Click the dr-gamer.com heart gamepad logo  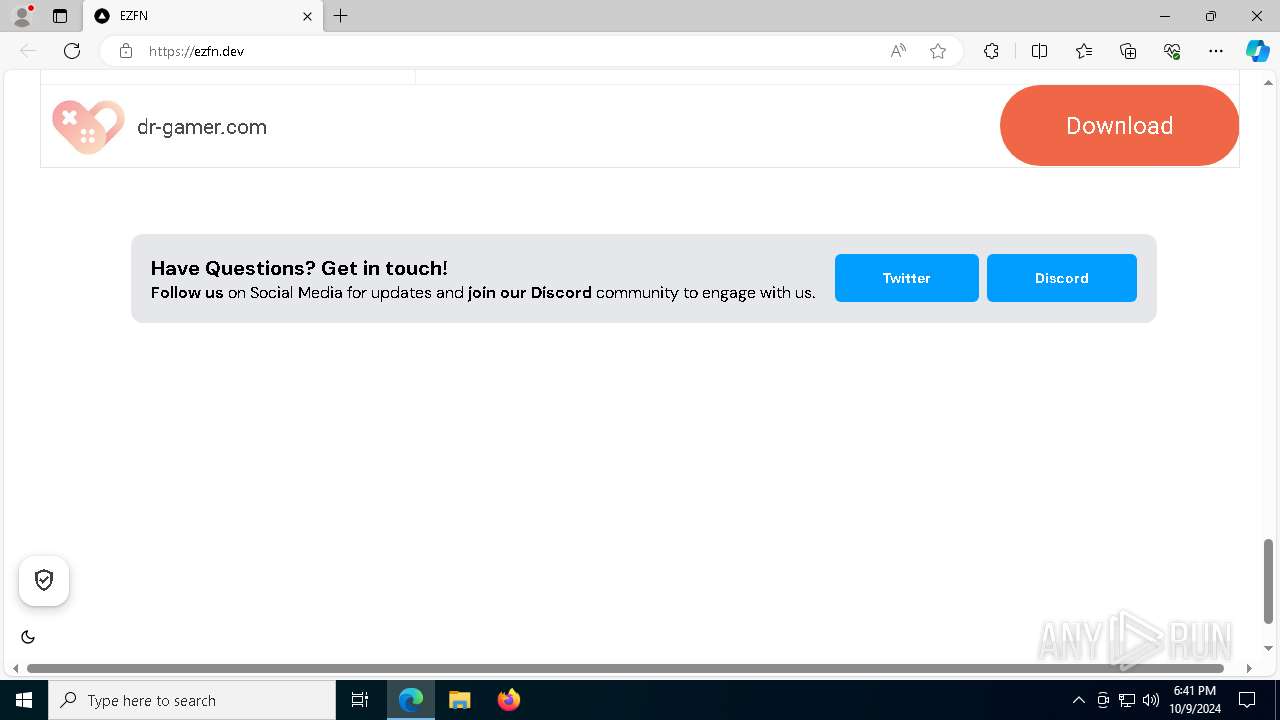coord(88,127)
